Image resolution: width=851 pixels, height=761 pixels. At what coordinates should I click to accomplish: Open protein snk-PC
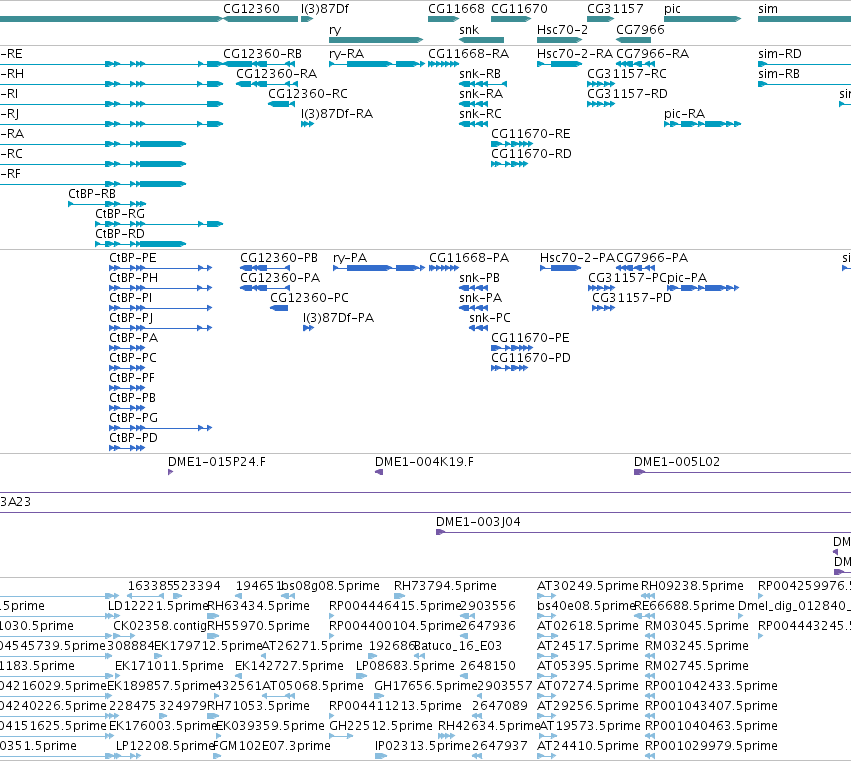[490, 318]
